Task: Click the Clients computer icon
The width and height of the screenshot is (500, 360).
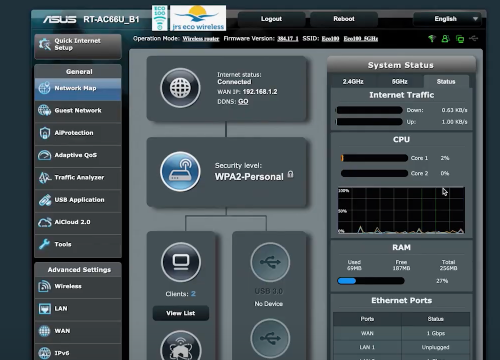Action: (x=181, y=262)
